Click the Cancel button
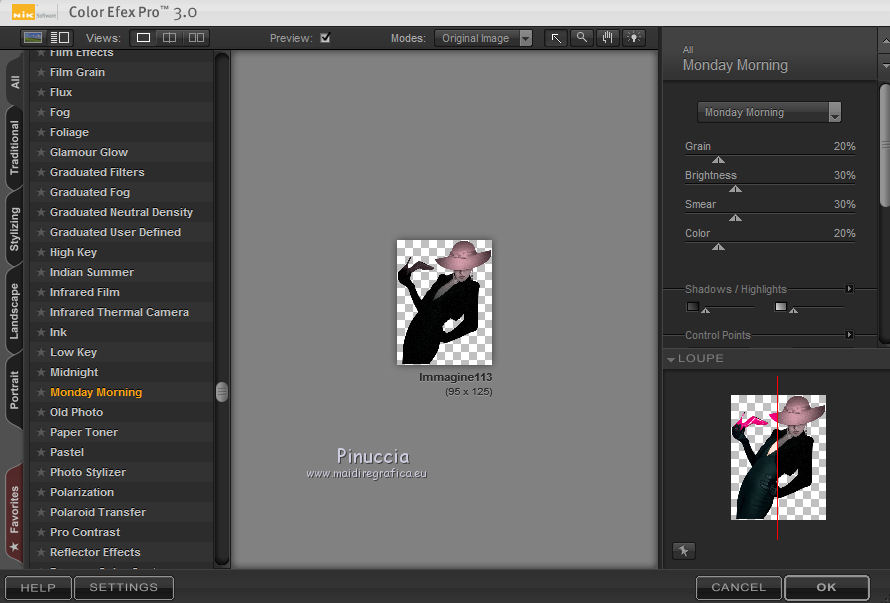The width and height of the screenshot is (890, 603). [x=738, y=588]
